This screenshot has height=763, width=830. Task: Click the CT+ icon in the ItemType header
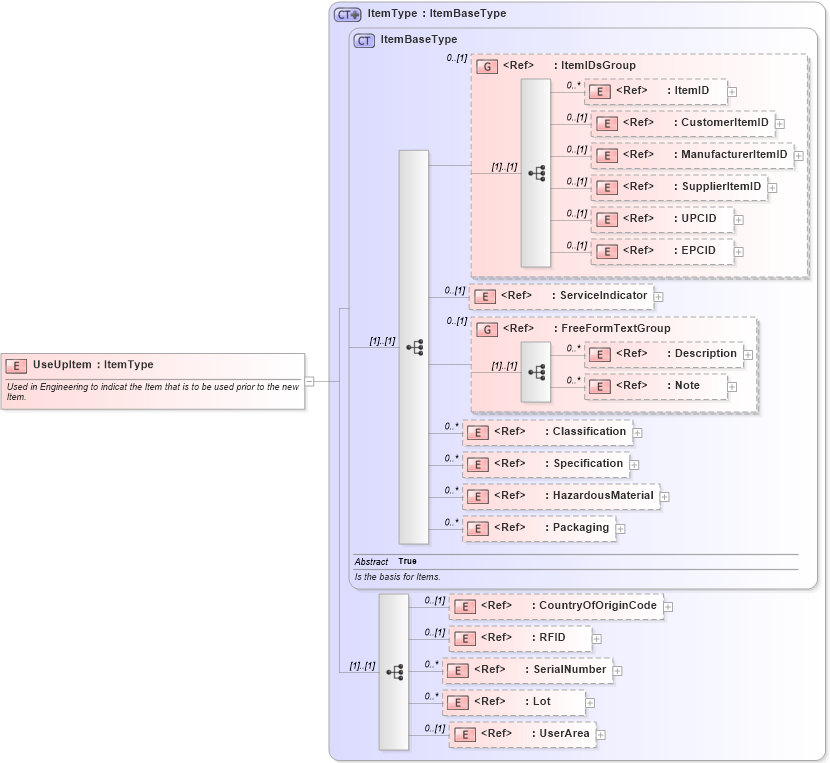click(x=347, y=14)
